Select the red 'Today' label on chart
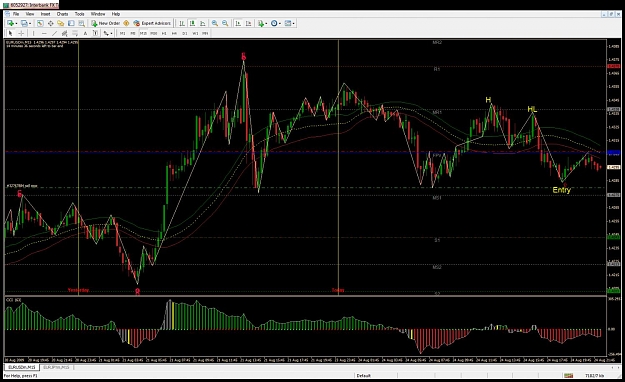 pos(338,290)
